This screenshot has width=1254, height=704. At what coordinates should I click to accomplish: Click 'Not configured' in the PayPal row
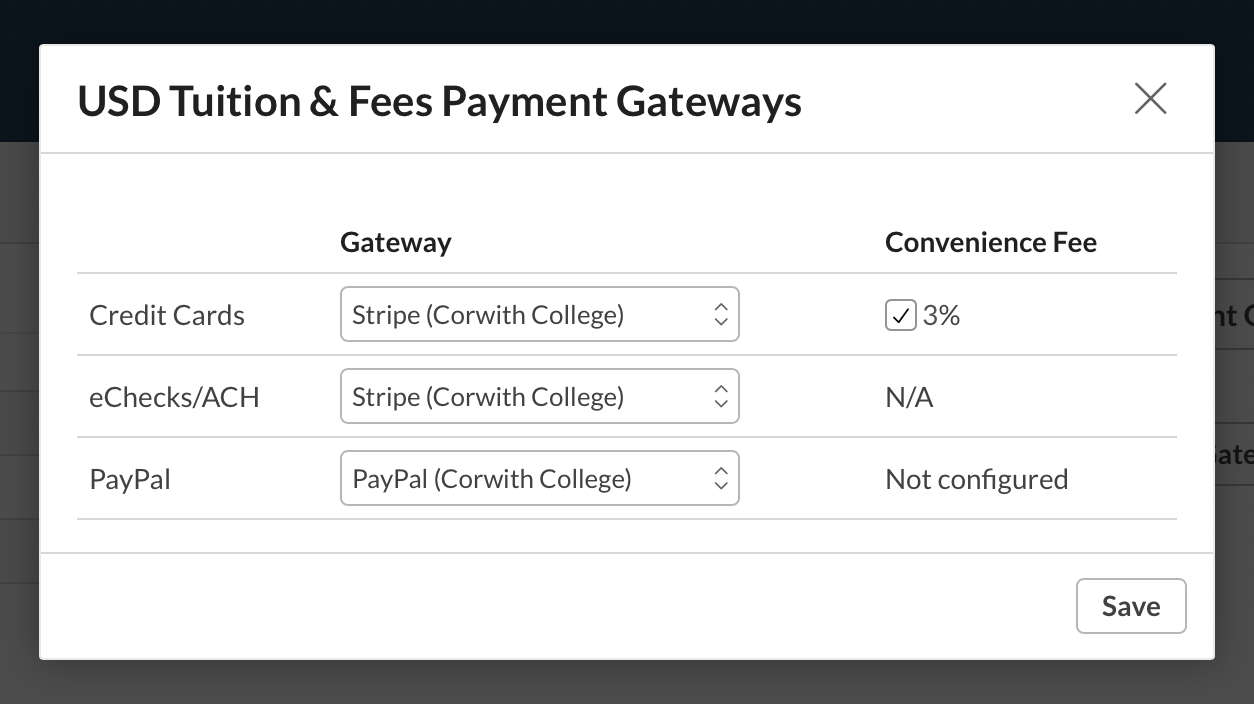pos(976,479)
